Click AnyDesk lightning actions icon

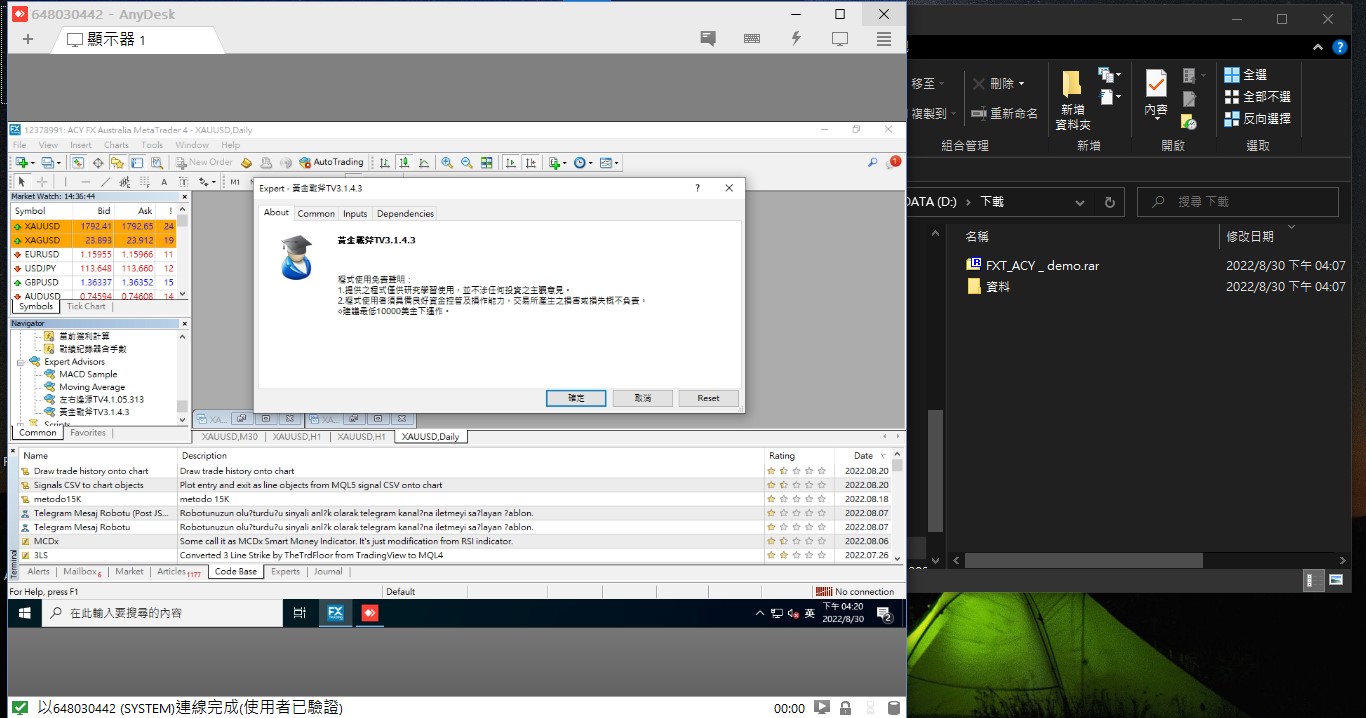point(796,39)
